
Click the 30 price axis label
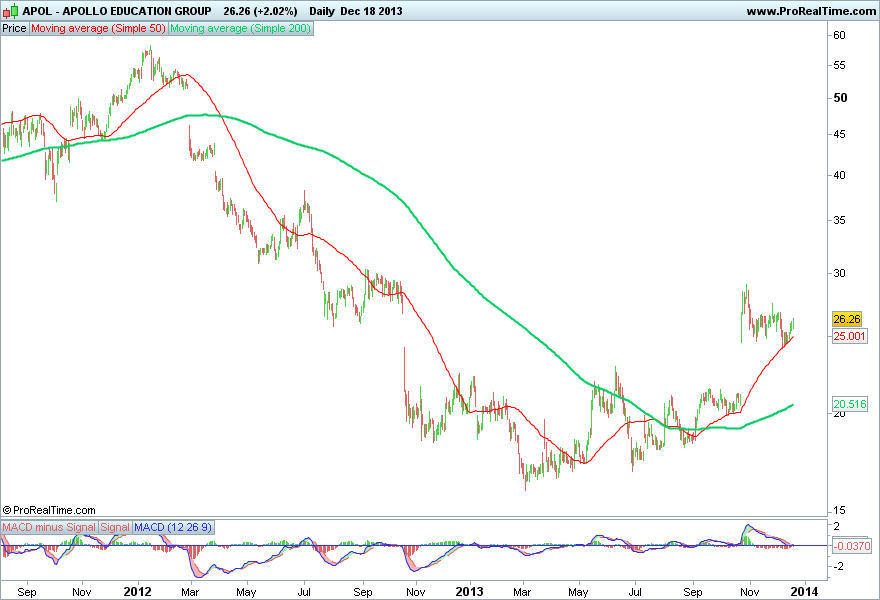pyautogui.click(x=840, y=273)
